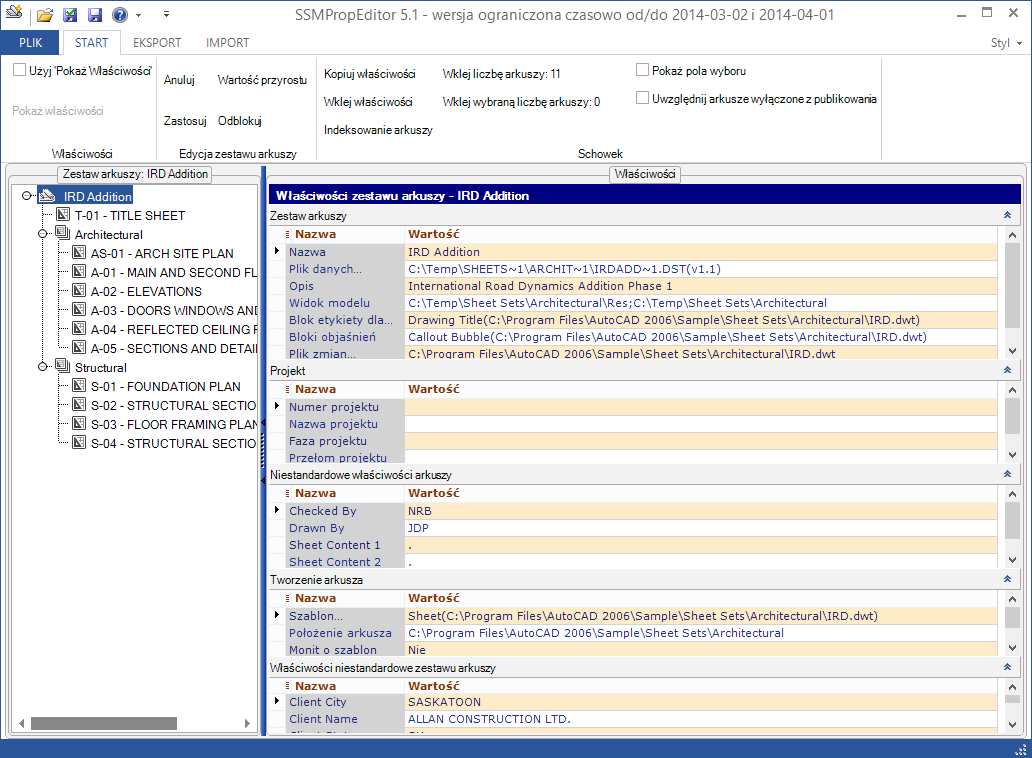Click Wklej właściwości
The image size is (1032, 758).
click(x=368, y=102)
